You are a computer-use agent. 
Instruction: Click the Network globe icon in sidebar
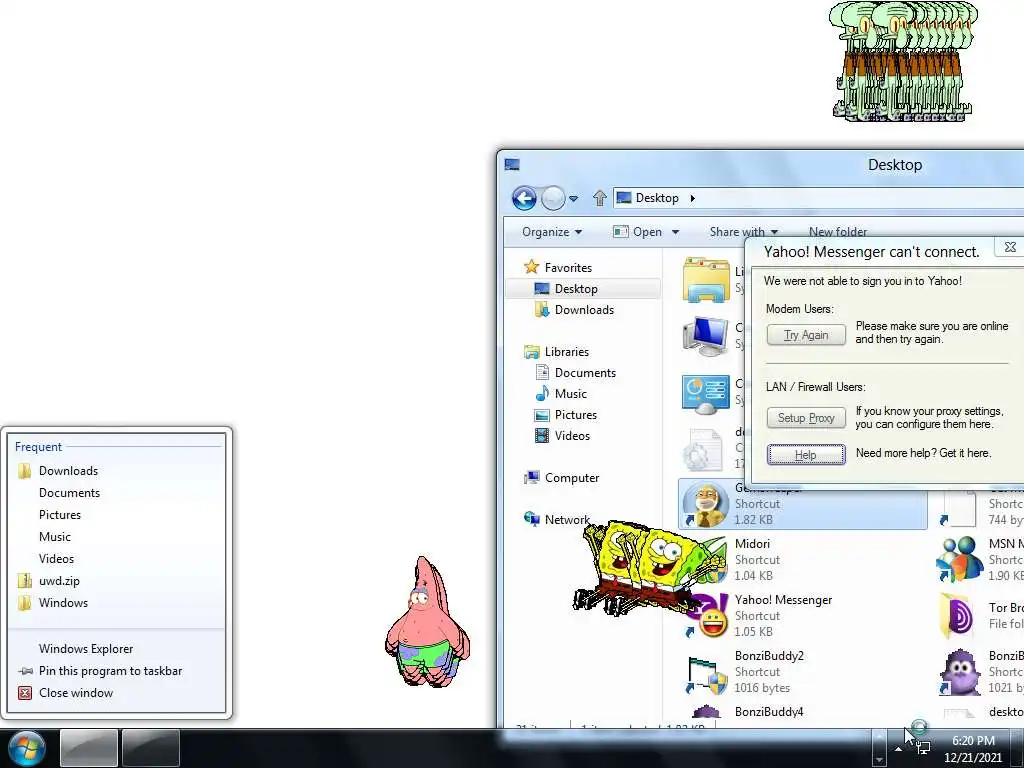point(532,519)
